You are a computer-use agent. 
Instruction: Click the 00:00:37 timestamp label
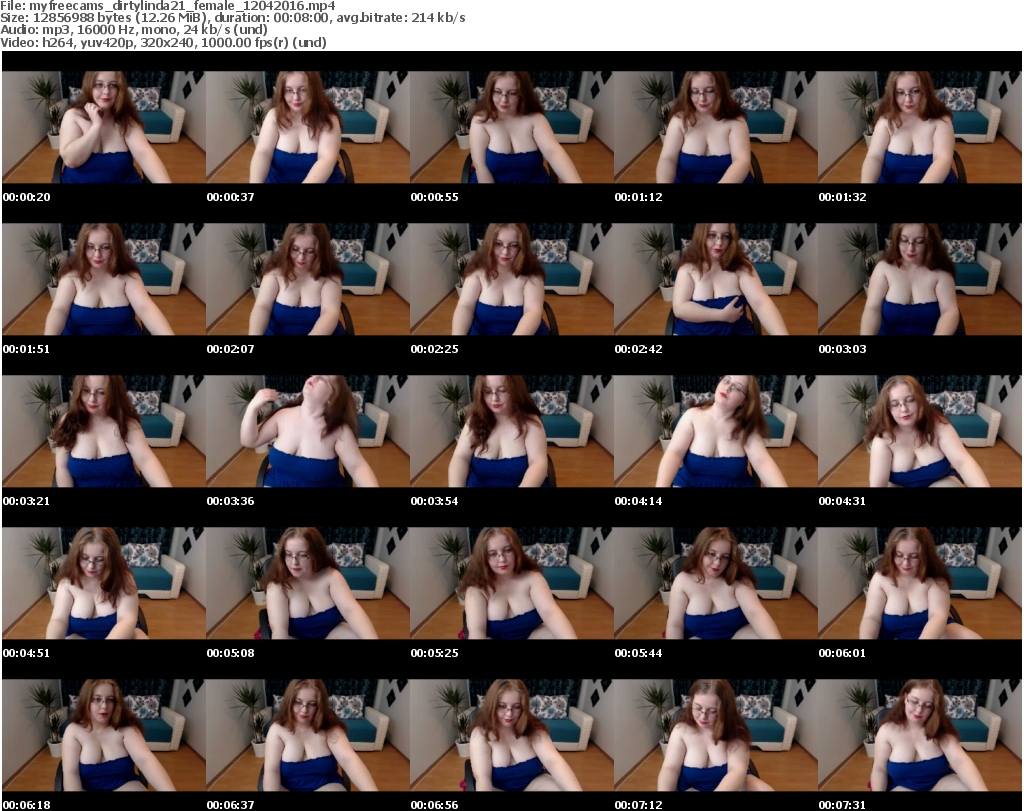click(230, 197)
